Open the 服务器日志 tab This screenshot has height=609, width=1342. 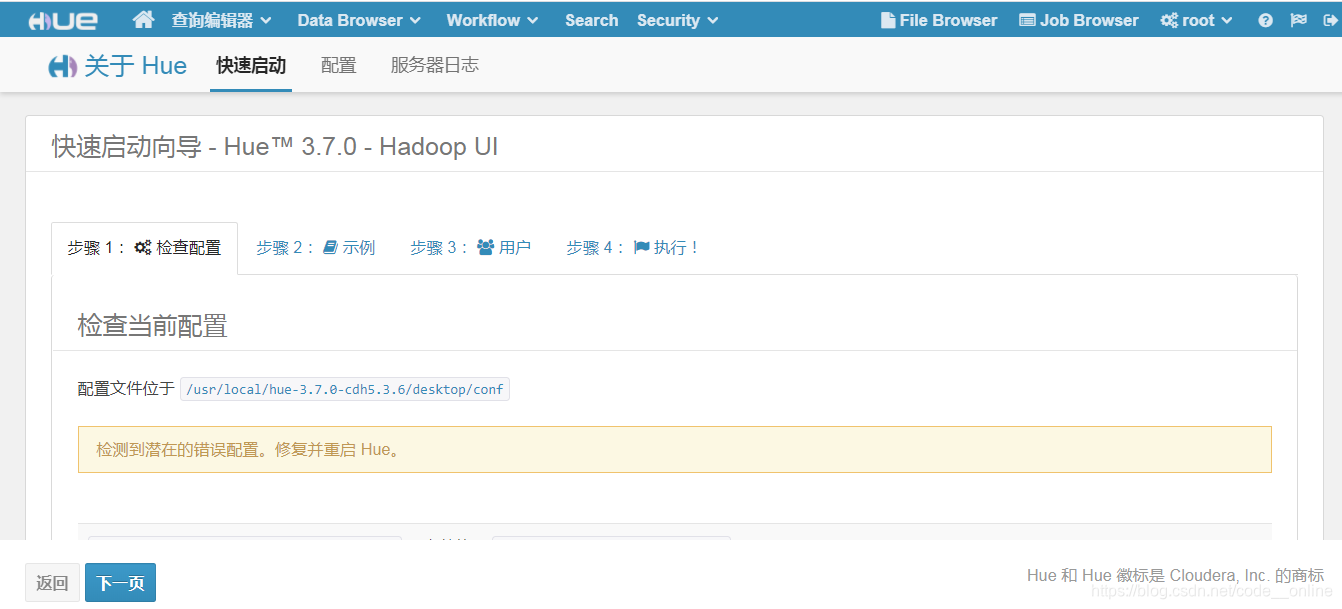(x=434, y=66)
